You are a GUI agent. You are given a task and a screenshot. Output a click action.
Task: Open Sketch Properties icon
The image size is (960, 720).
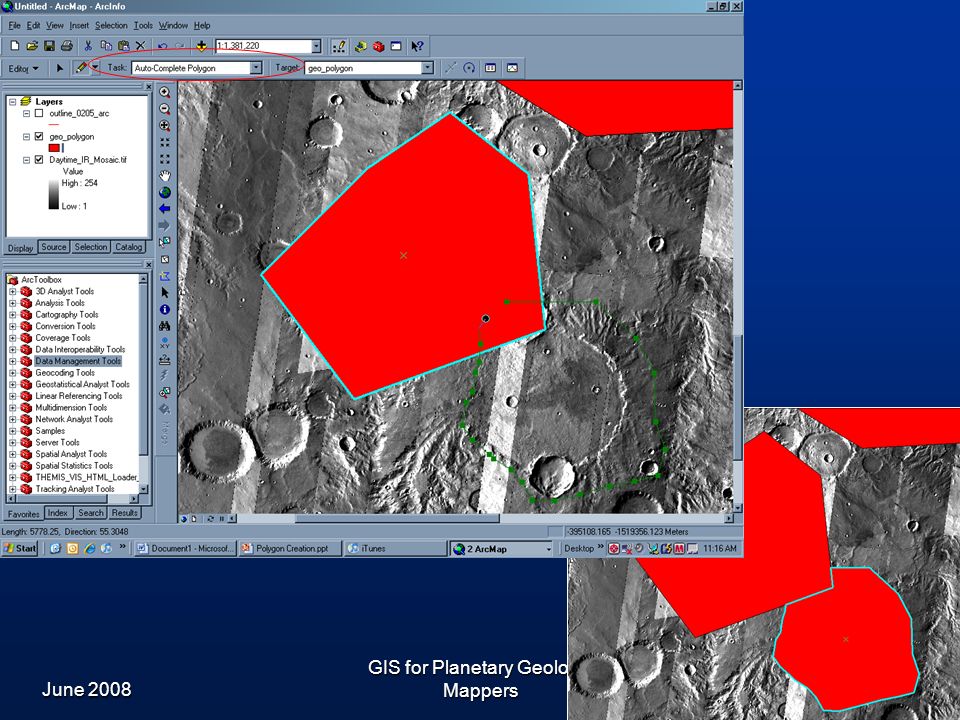pyautogui.click(x=512, y=68)
